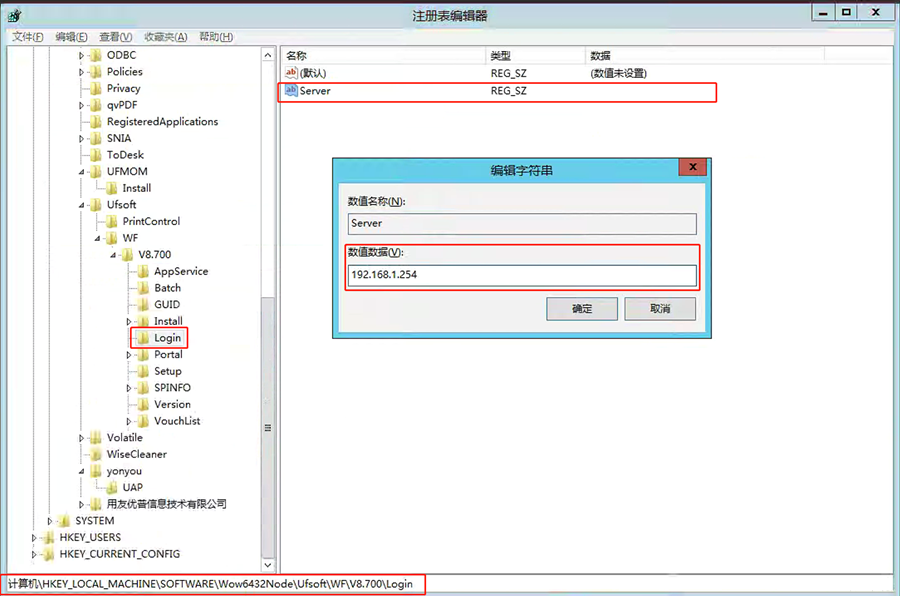Click the Login folder icon
The height and width of the screenshot is (596, 900).
point(143,338)
